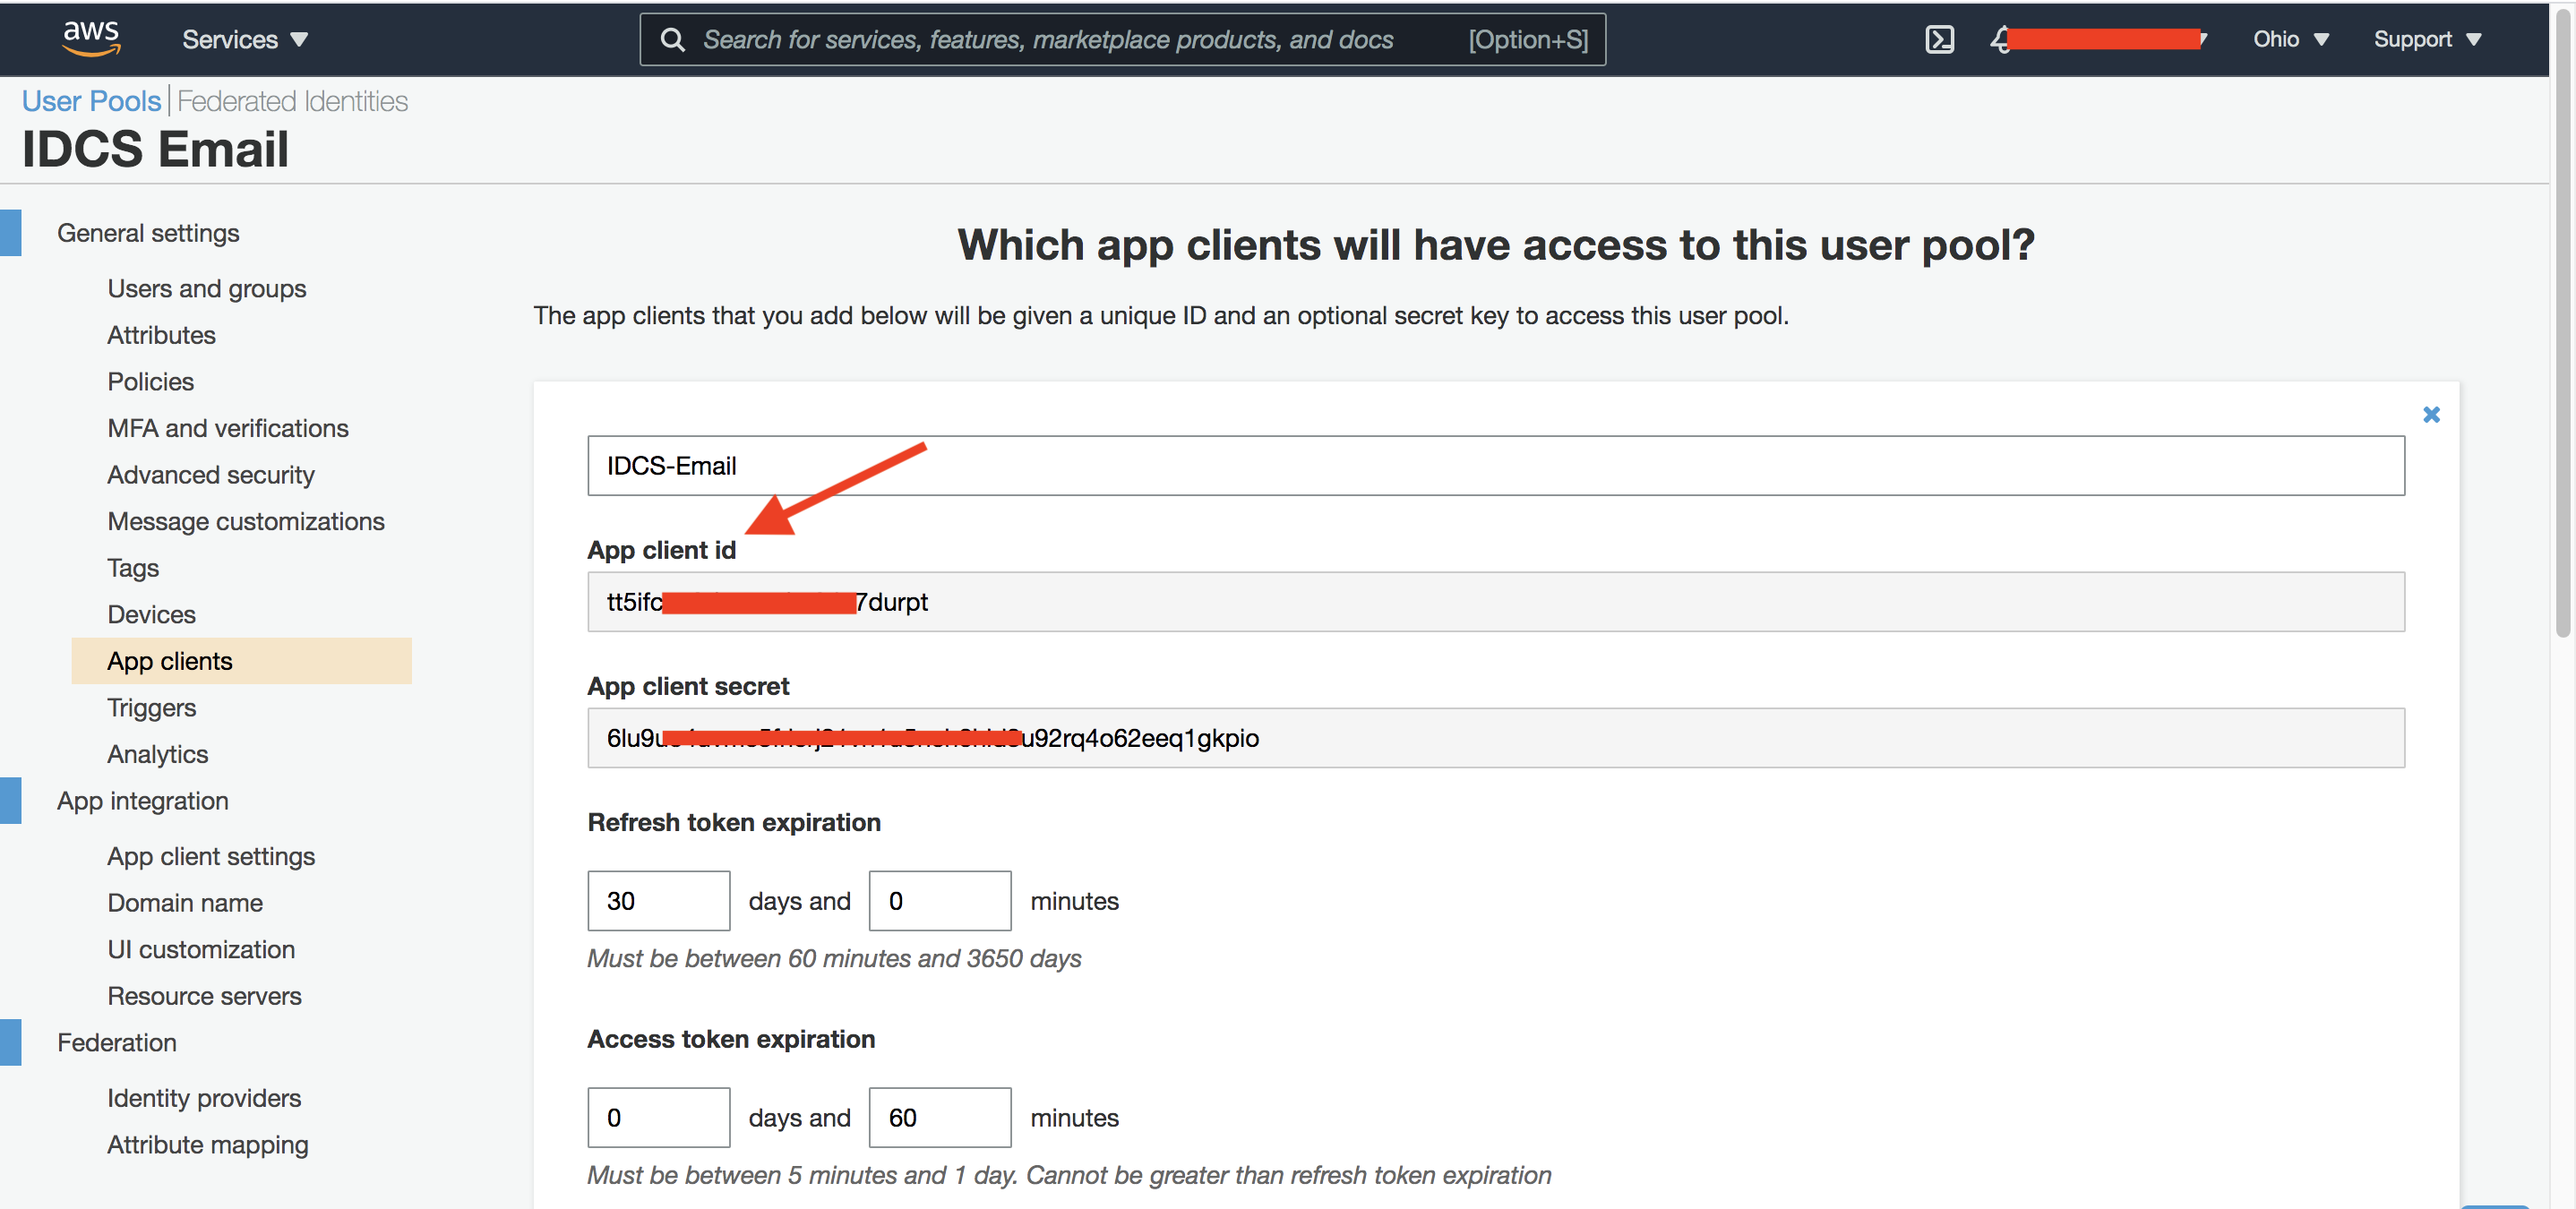2576x1209 pixels.
Task: Open Identity providers page
Action: click(204, 1098)
